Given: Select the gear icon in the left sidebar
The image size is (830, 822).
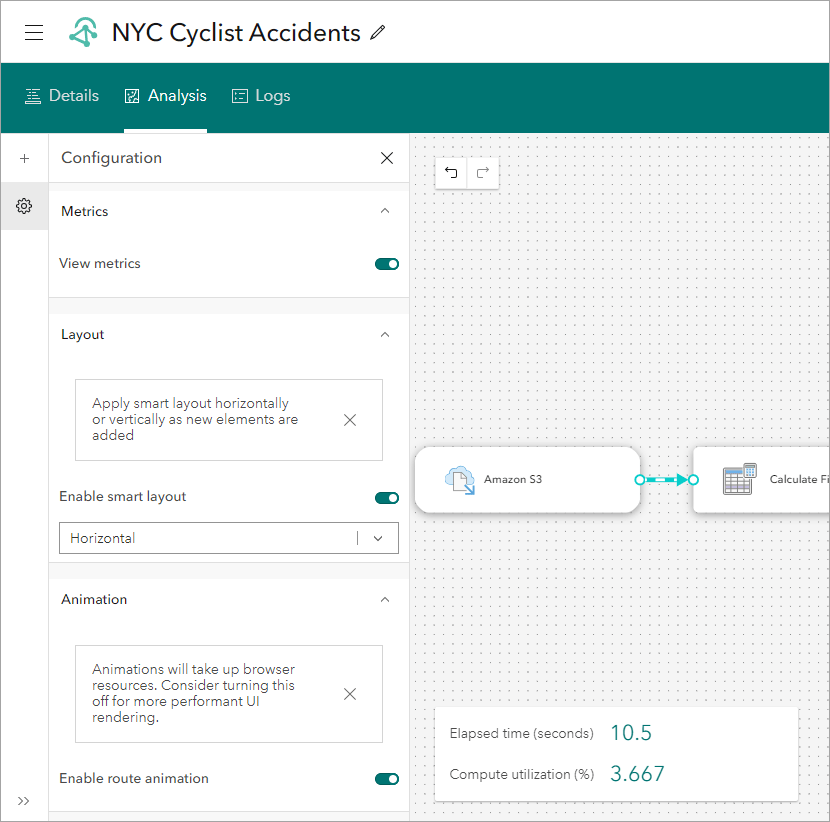Looking at the screenshot, I should pyautogui.click(x=24, y=206).
